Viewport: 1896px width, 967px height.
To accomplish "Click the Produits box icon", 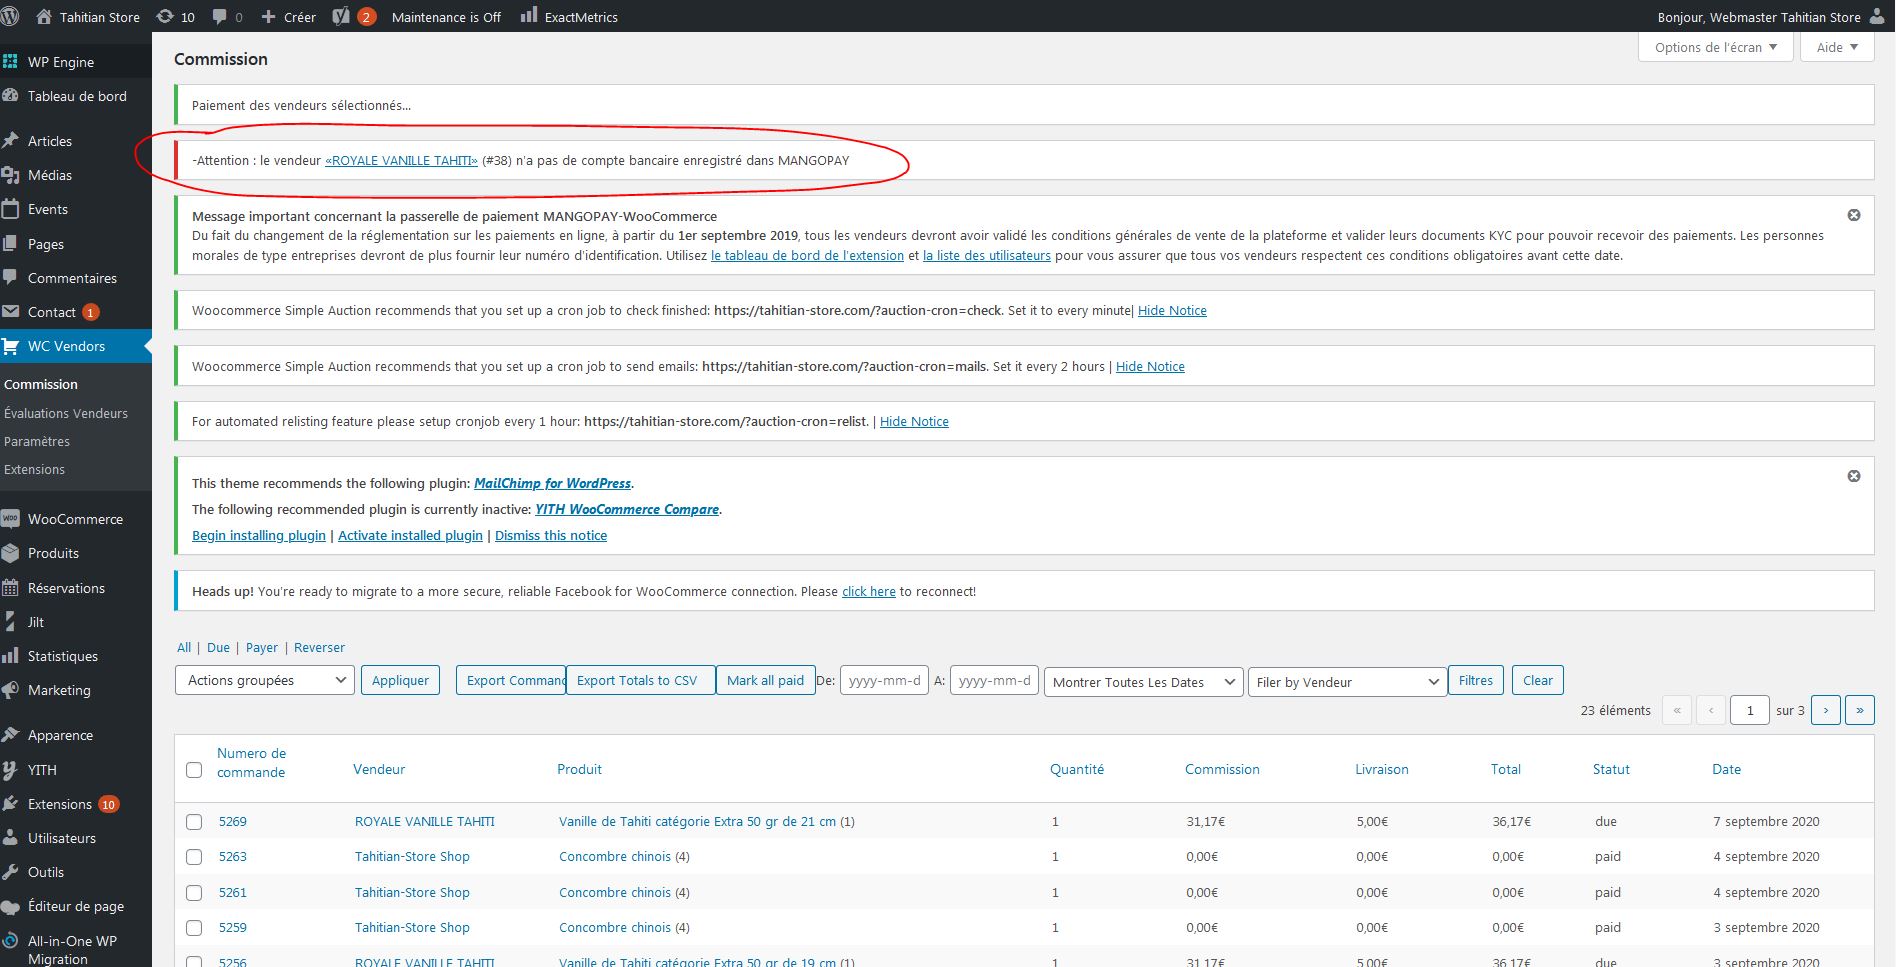I will [x=10, y=553].
